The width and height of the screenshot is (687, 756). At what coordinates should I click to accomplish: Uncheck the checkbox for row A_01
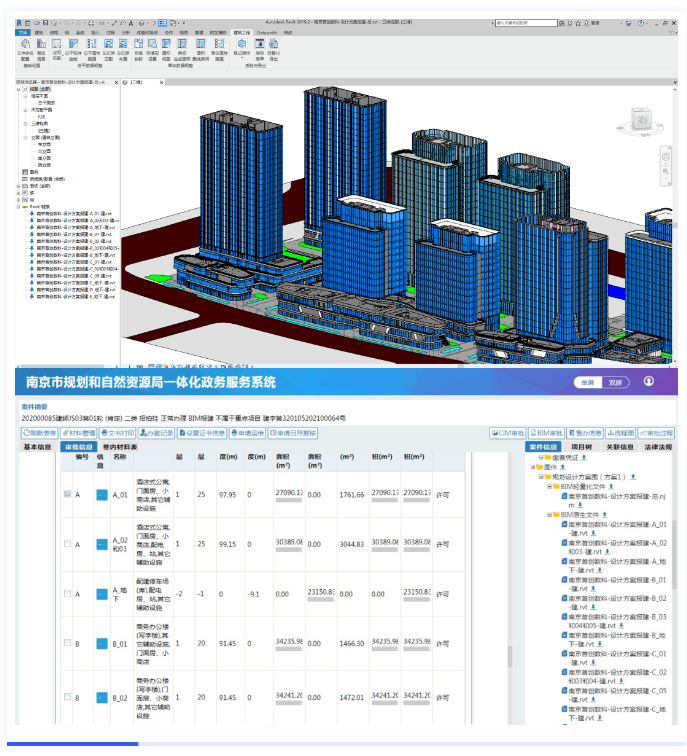(67, 494)
